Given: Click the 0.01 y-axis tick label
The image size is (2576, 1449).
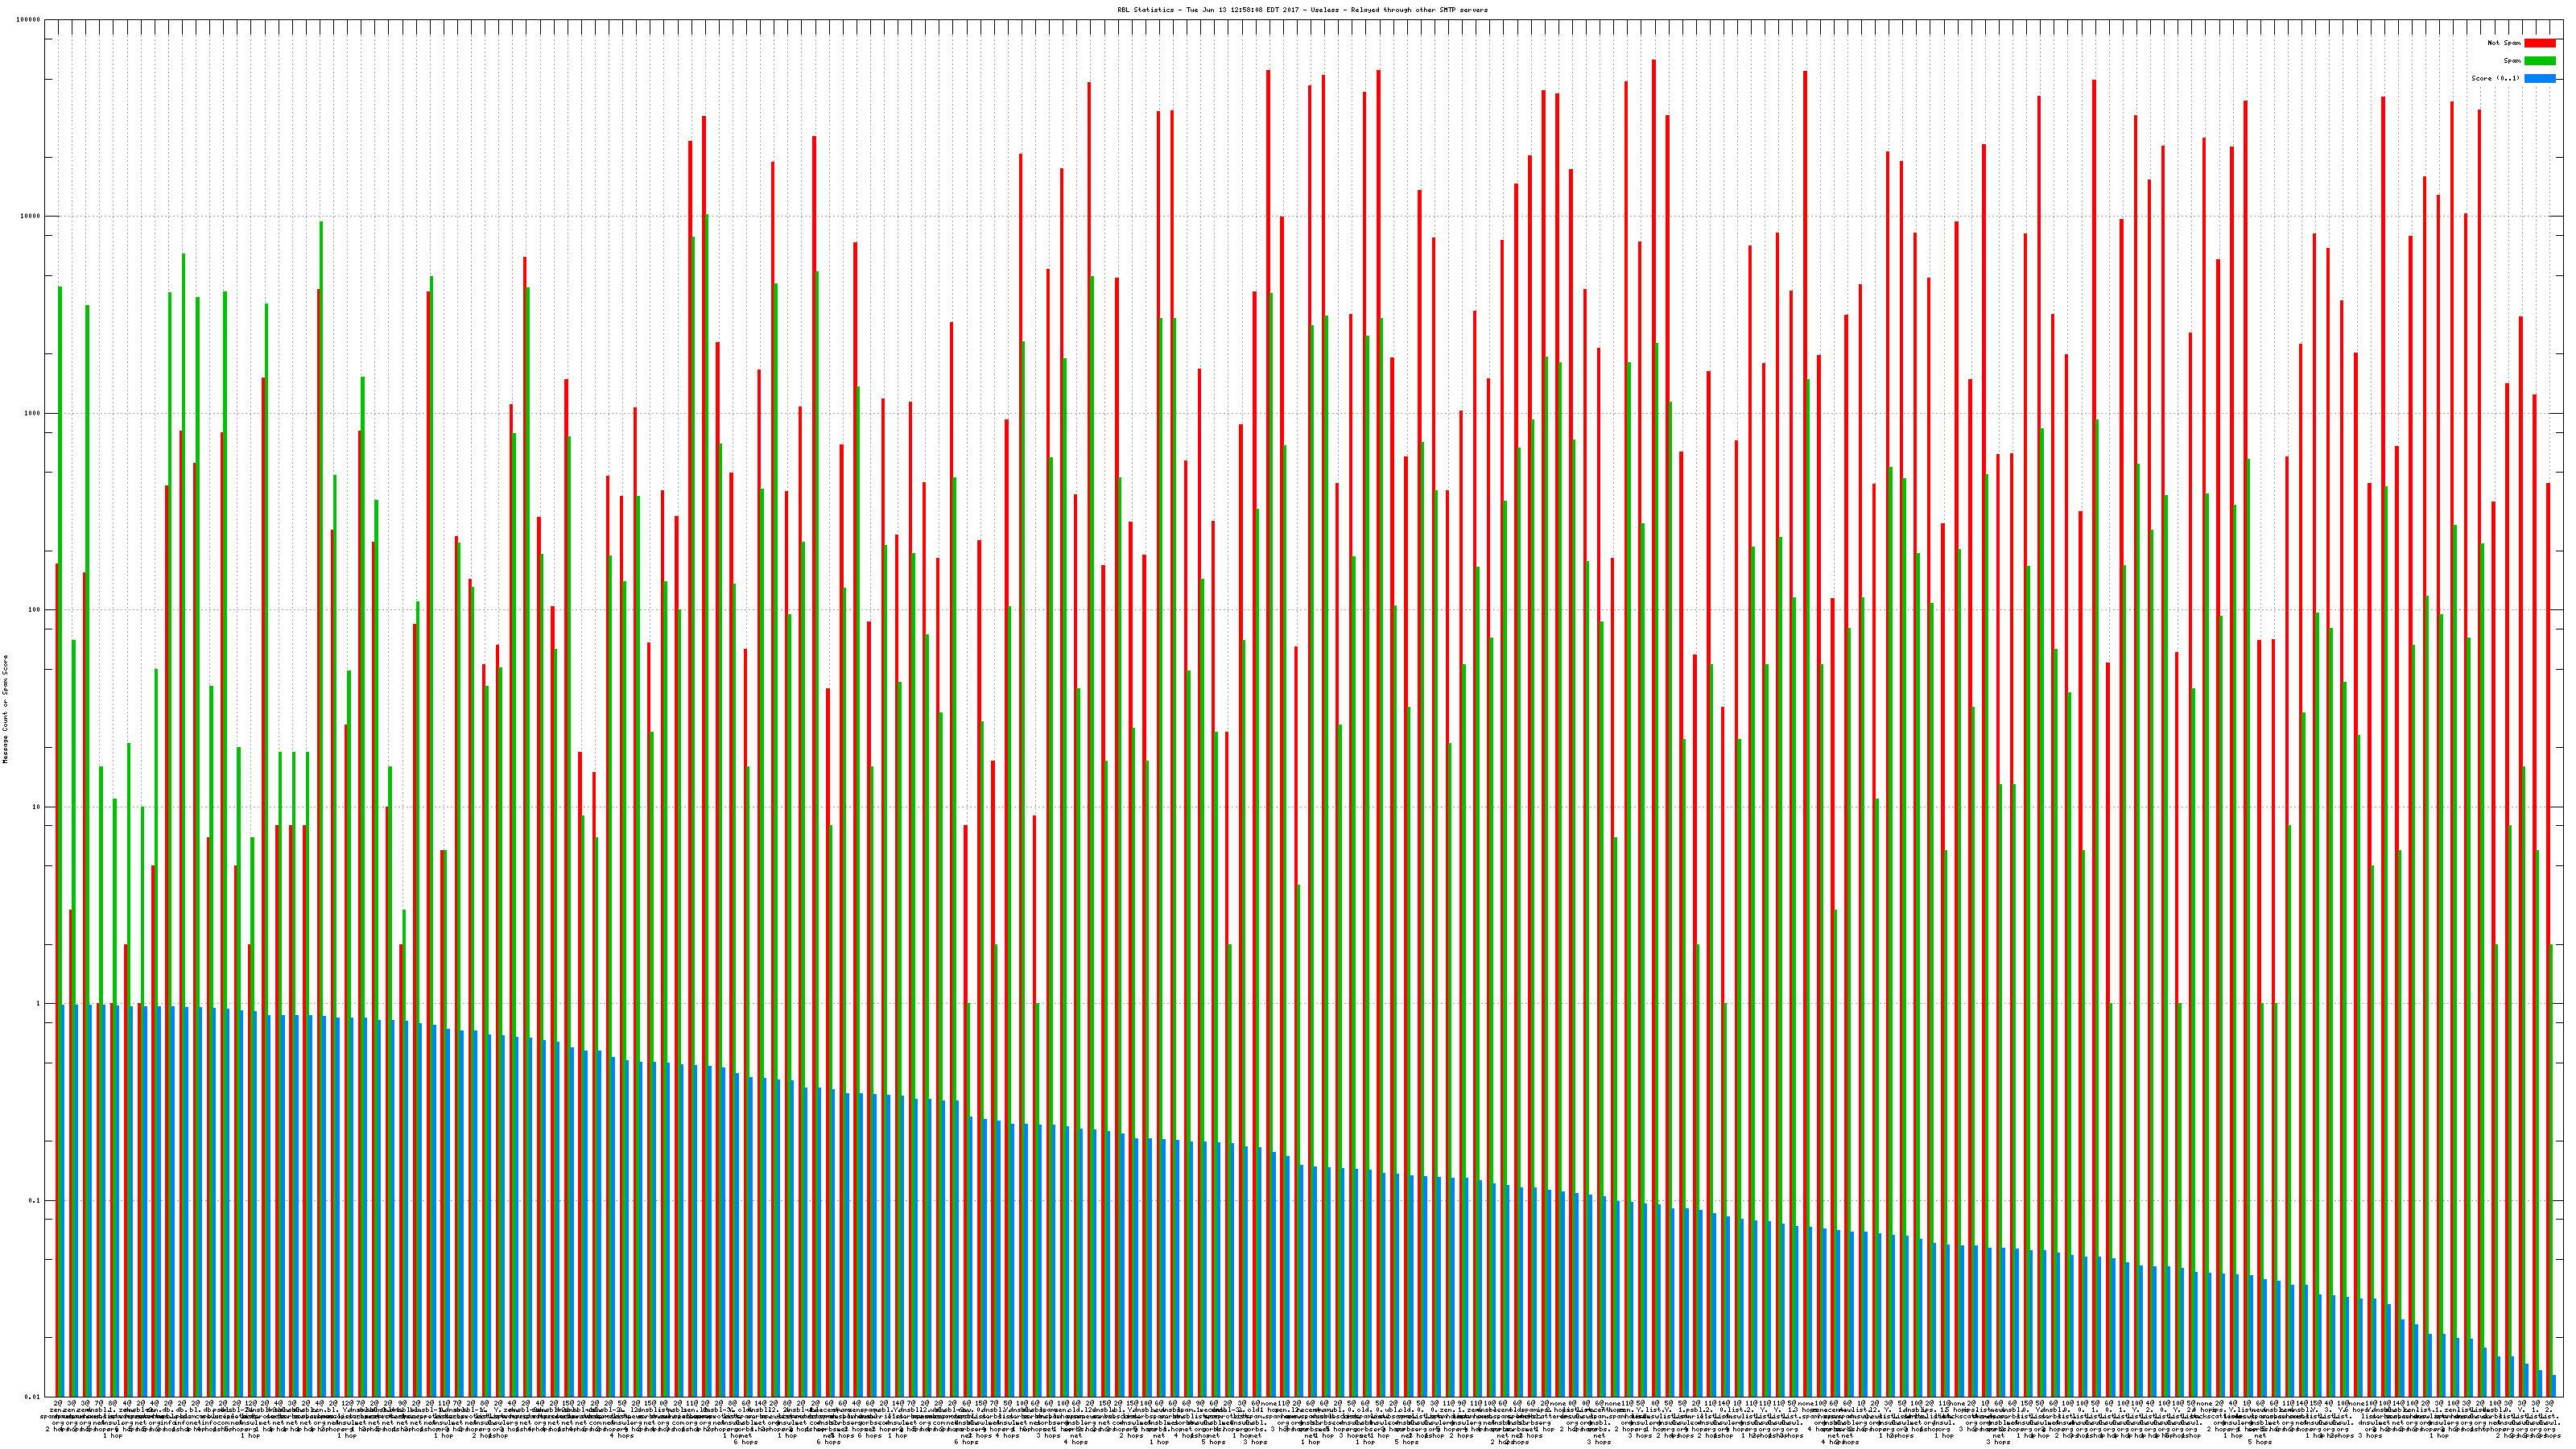Looking at the screenshot, I should [34, 1397].
